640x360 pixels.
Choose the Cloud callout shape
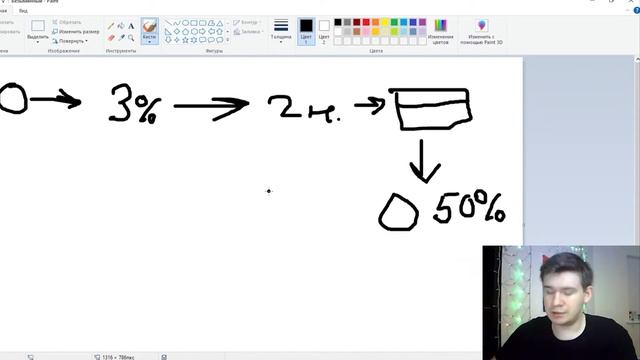[x=220, y=40]
